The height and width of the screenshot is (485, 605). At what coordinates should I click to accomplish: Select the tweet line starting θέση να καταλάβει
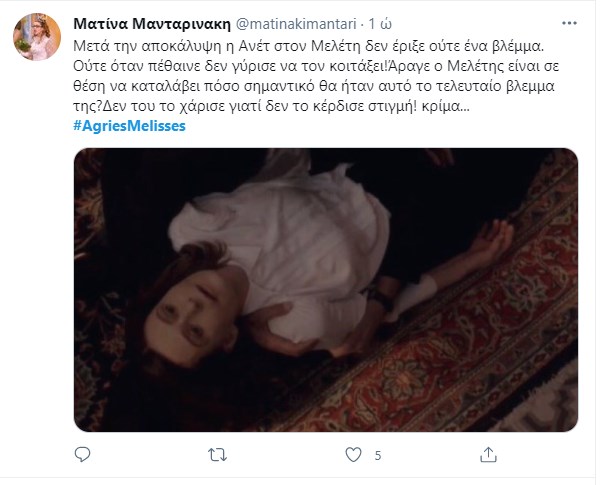coord(314,86)
